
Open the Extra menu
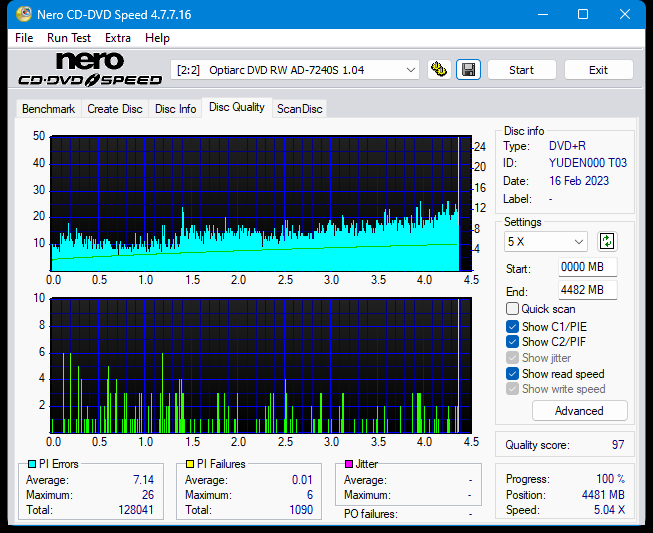tap(118, 38)
